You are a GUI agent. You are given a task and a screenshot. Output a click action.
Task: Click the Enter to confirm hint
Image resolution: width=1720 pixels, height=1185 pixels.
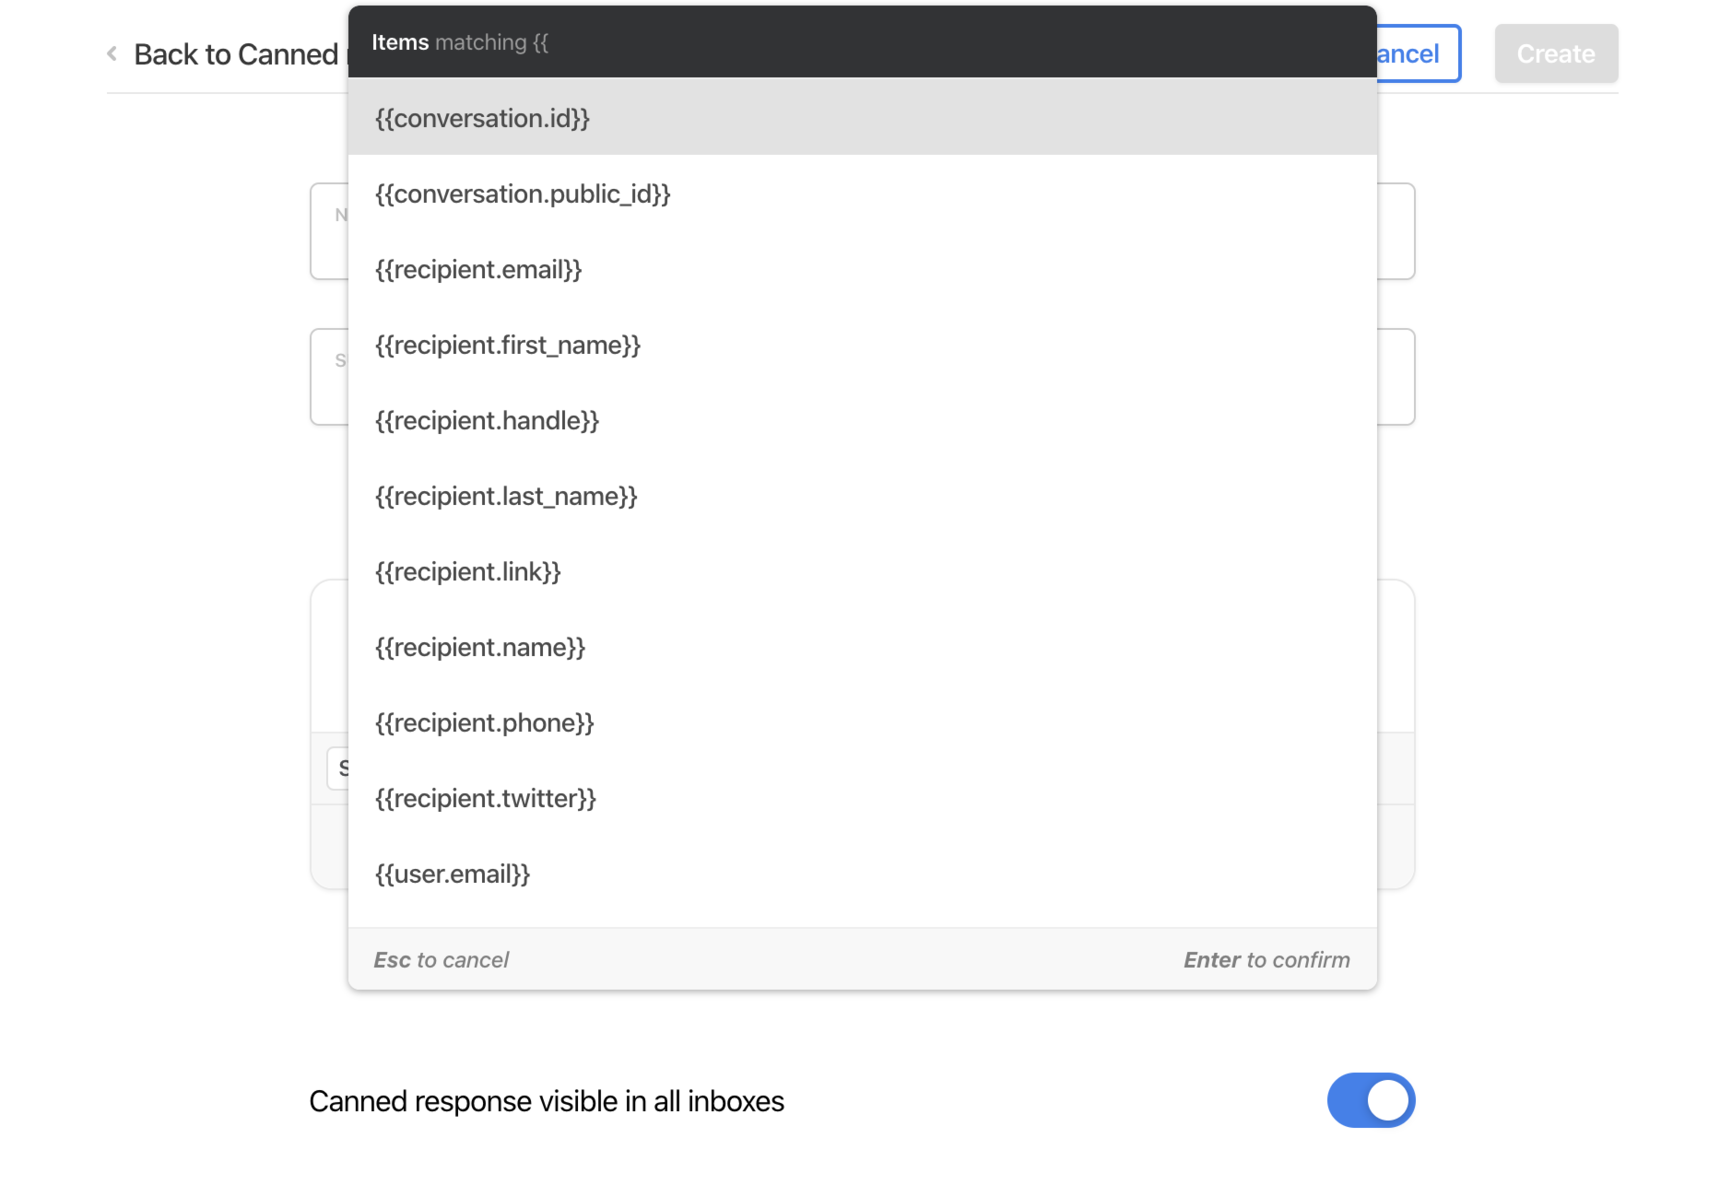click(1266, 960)
